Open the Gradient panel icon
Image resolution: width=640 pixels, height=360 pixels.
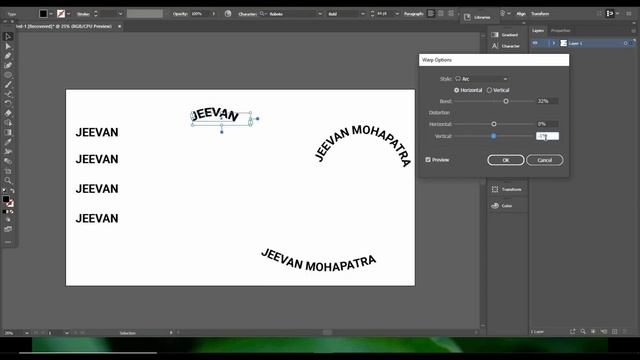click(495, 35)
